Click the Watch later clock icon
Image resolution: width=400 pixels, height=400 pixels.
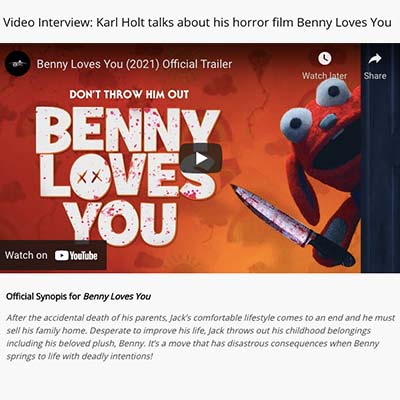pyautogui.click(x=324, y=59)
